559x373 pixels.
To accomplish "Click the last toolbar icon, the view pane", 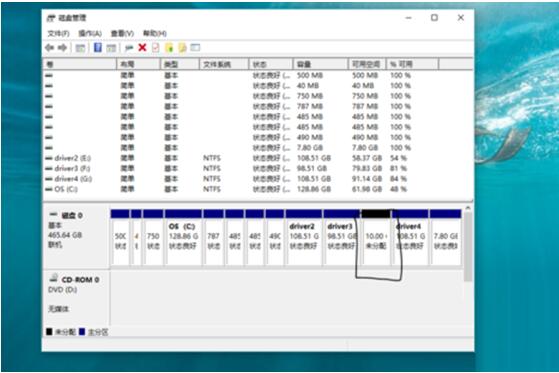I will (x=195, y=47).
